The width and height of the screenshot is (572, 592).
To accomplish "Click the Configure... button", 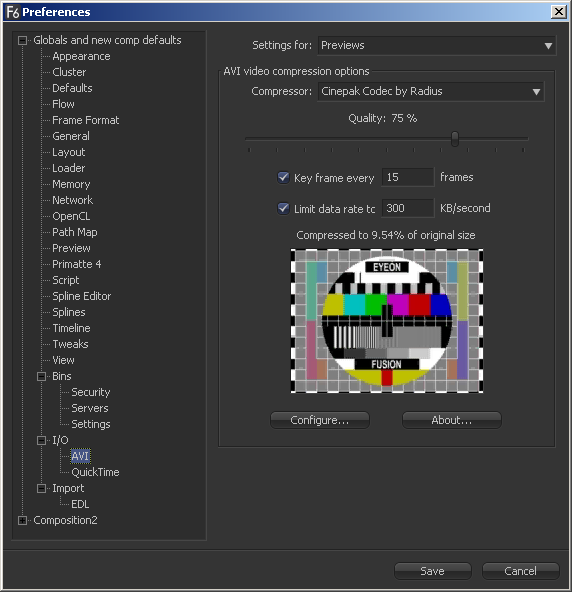I will click(320, 420).
